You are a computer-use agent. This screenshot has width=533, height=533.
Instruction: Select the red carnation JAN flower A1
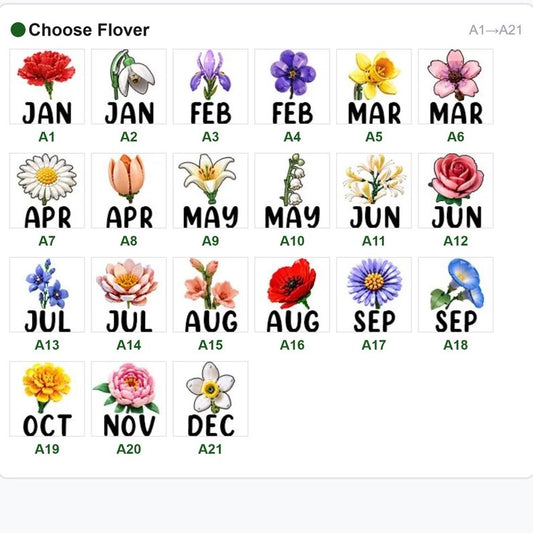(x=47, y=87)
